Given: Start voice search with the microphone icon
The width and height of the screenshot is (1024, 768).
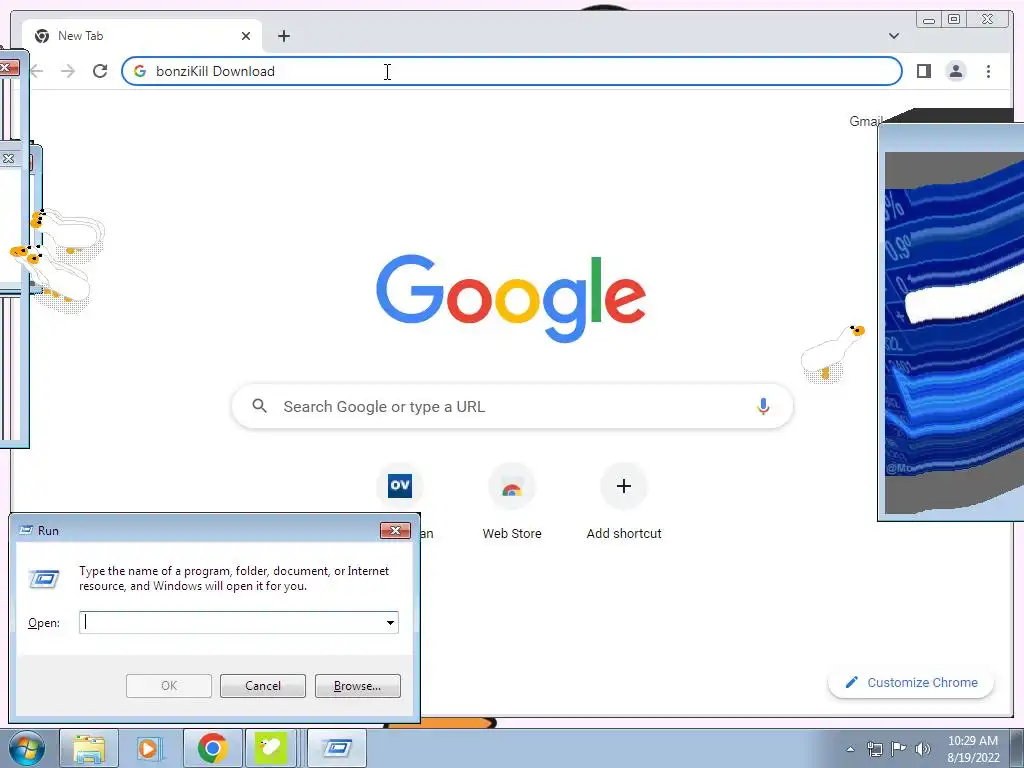Looking at the screenshot, I should [x=763, y=406].
